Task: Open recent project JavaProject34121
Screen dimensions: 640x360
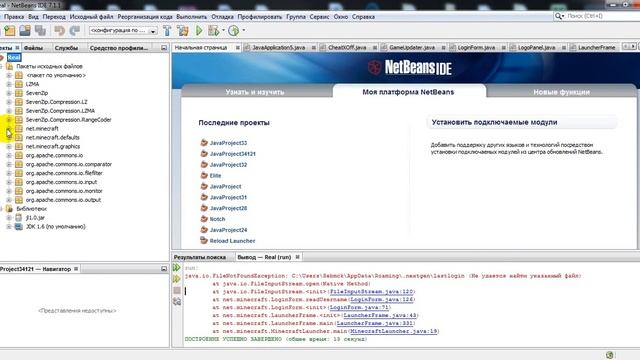Action: click(x=232, y=154)
